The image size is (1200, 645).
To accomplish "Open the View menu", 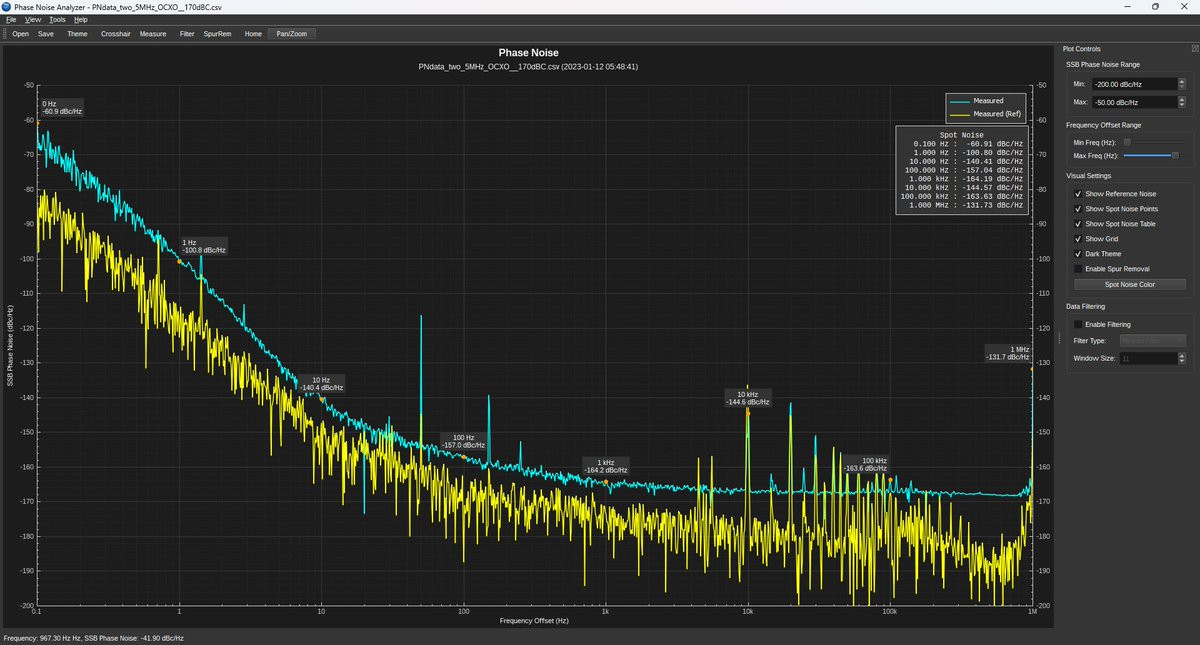I will [x=33, y=19].
